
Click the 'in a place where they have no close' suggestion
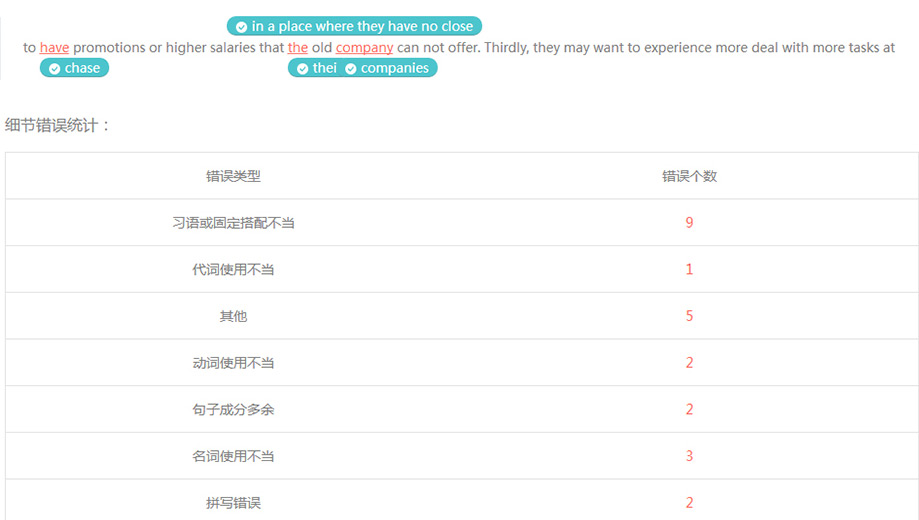[x=362, y=27]
